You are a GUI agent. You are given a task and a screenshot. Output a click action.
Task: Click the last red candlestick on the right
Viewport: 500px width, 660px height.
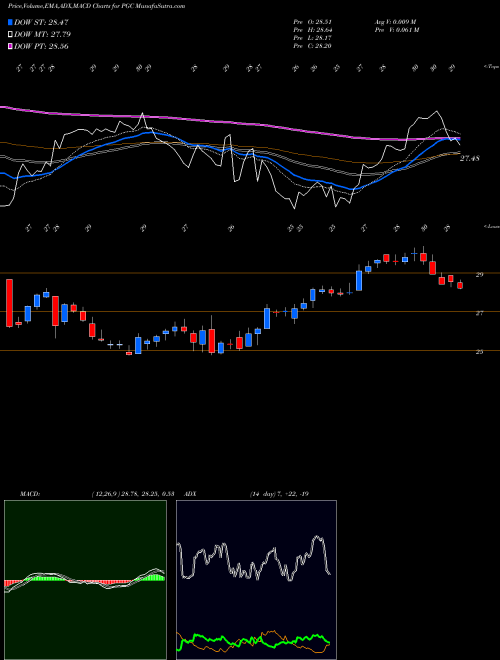pyautogui.click(x=460, y=285)
